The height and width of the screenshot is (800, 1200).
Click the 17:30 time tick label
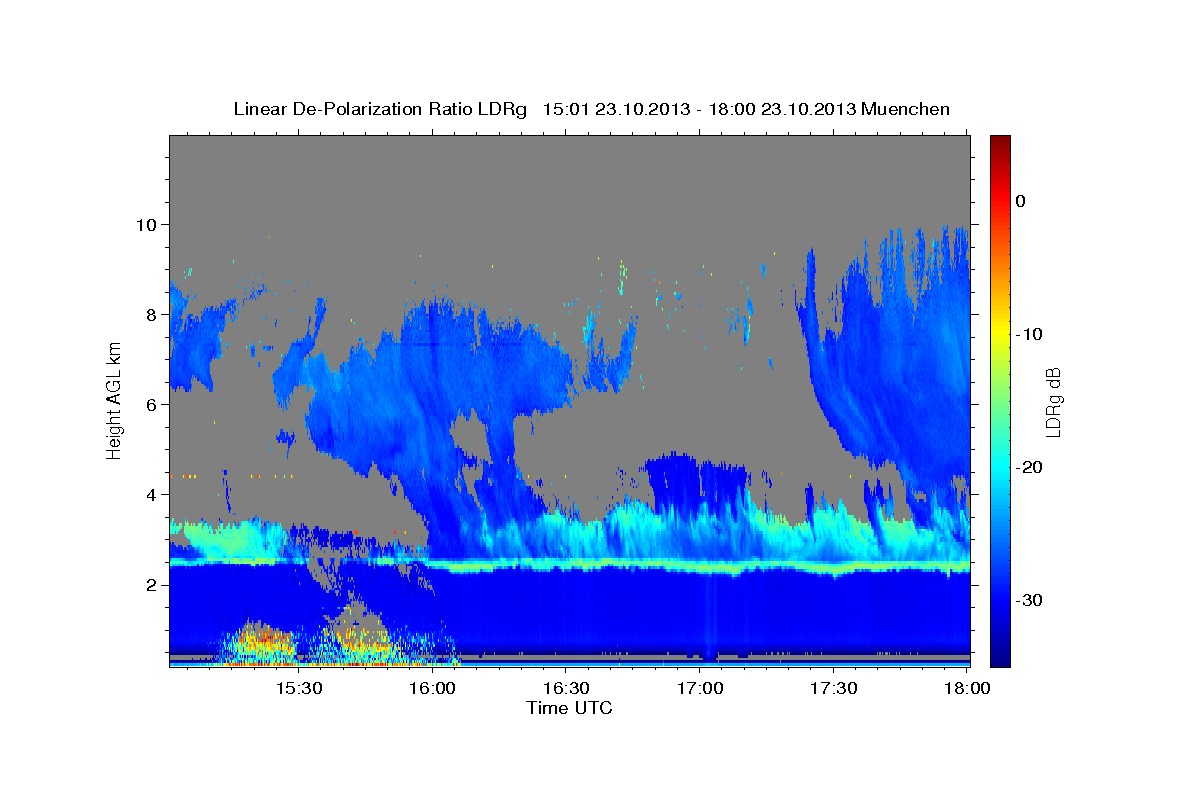834,689
